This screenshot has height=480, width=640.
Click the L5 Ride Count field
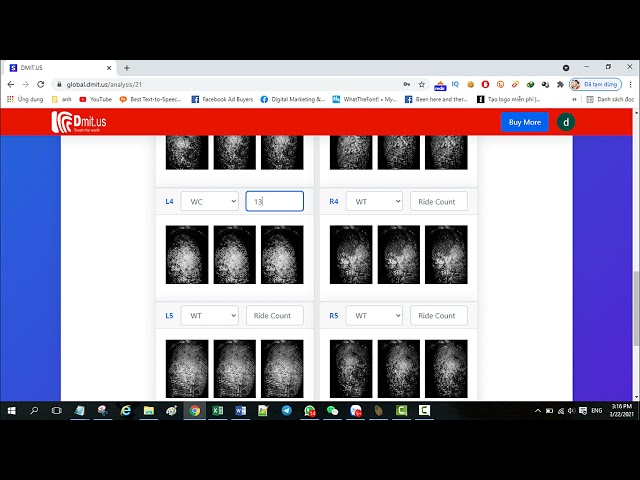[x=275, y=316]
